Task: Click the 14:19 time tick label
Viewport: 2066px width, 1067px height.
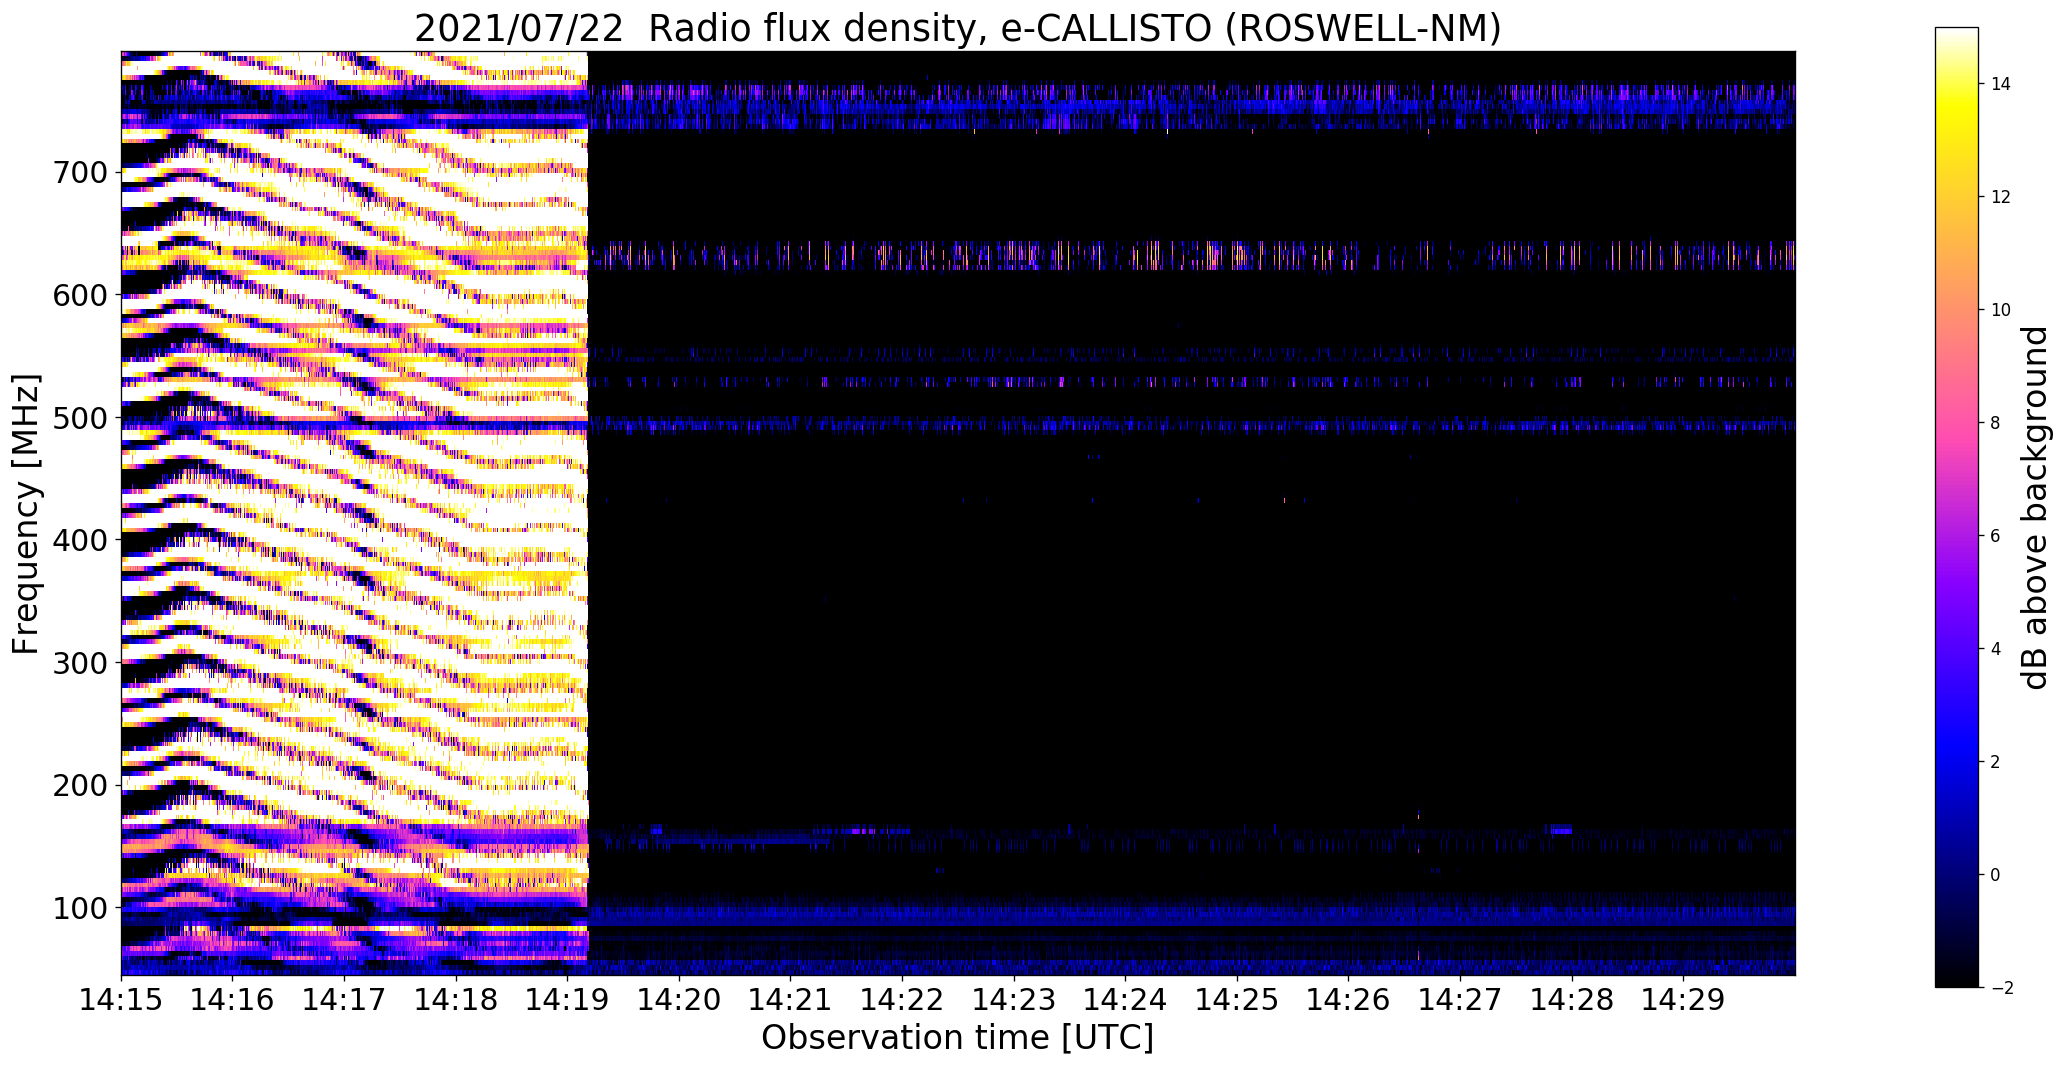Action: pos(567,999)
